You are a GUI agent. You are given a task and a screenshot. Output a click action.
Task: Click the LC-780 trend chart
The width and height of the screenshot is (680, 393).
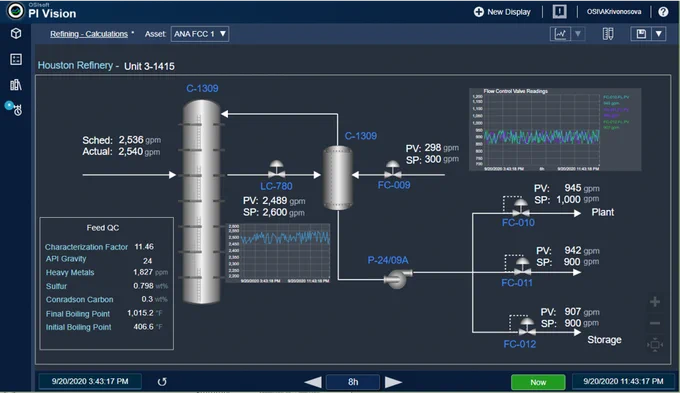[278, 253]
